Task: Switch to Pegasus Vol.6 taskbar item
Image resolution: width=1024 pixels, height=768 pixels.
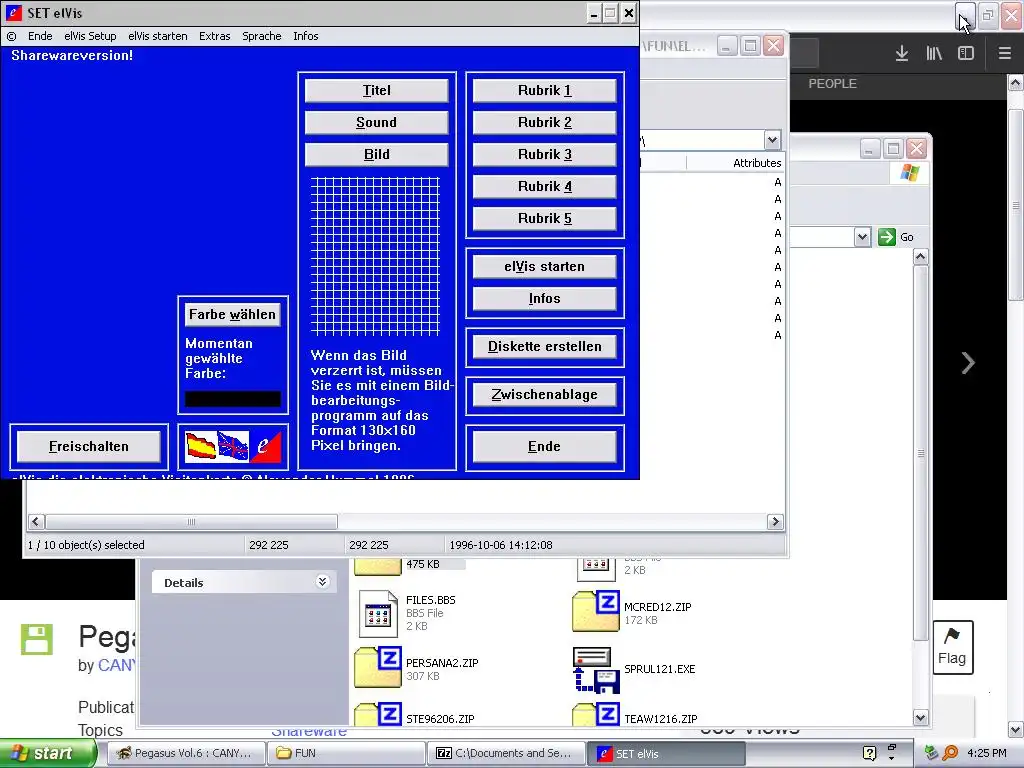Action: click(x=185, y=753)
